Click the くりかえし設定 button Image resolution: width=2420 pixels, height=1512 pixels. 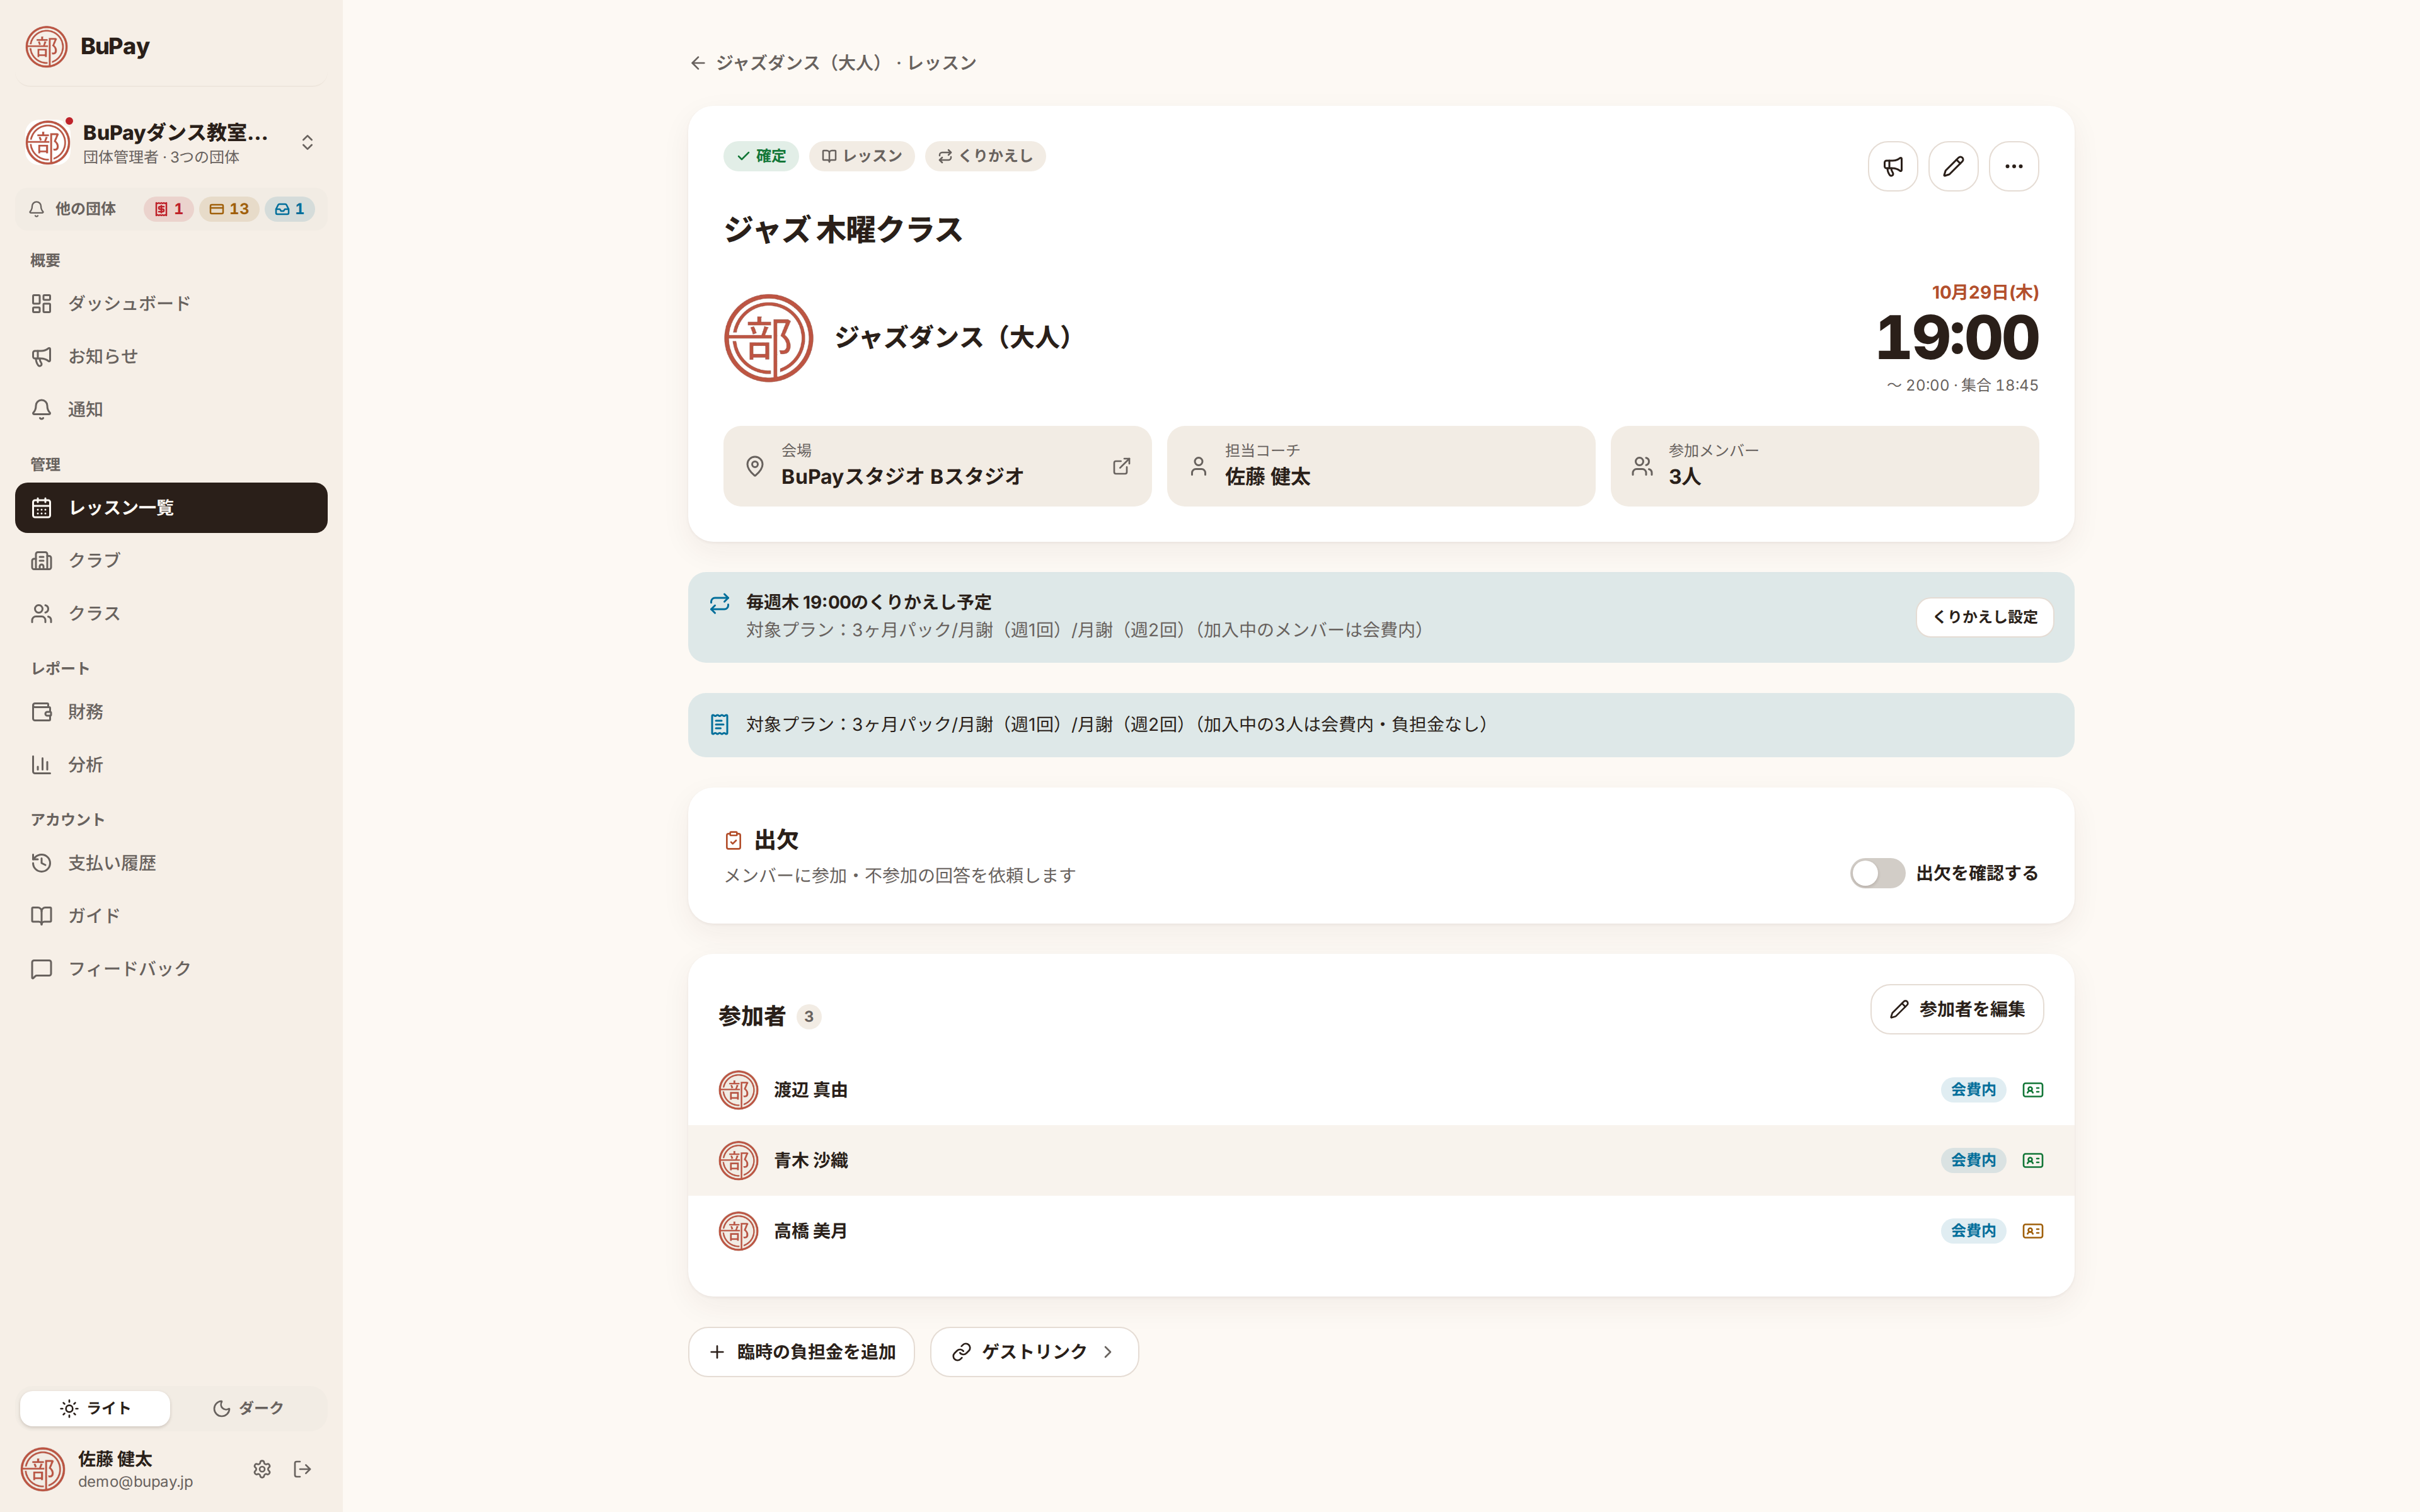(x=1984, y=617)
